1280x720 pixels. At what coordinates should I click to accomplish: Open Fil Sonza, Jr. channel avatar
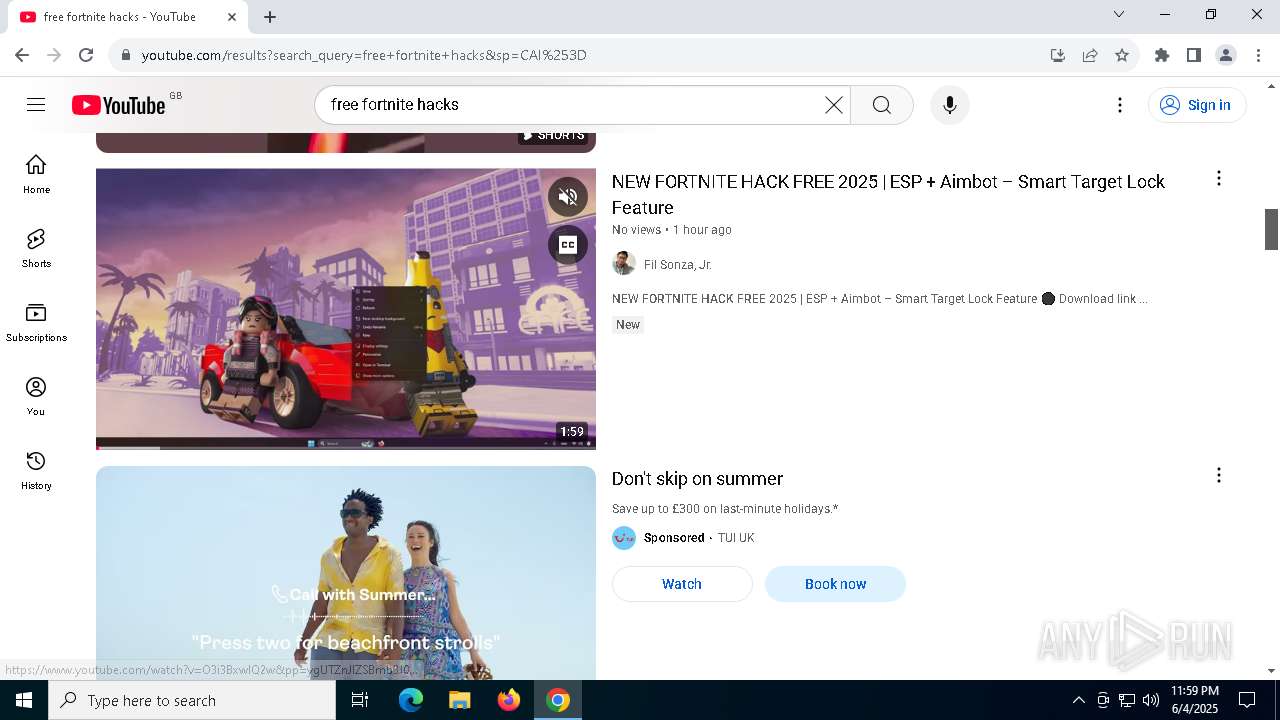coord(624,264)
